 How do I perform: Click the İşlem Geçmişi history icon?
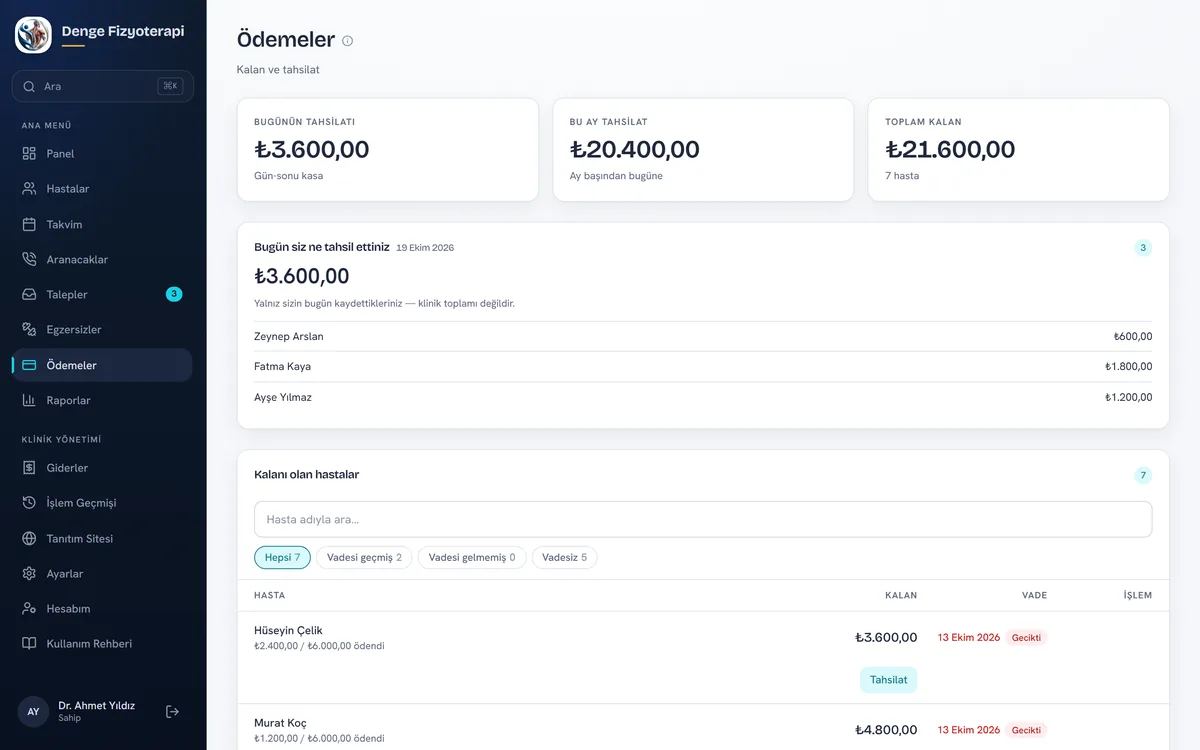pos(29,503)
